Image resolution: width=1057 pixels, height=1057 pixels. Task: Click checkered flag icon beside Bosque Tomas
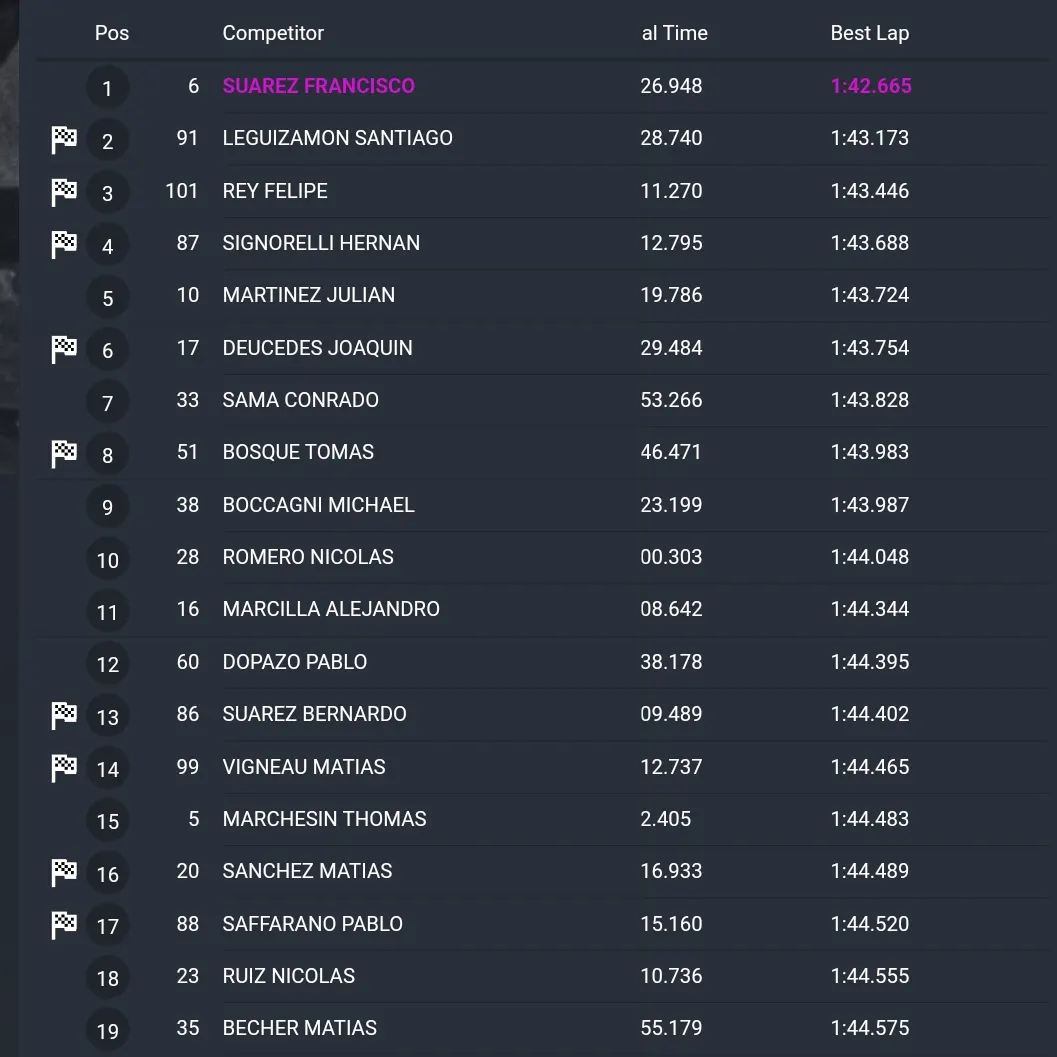[64, 454]
